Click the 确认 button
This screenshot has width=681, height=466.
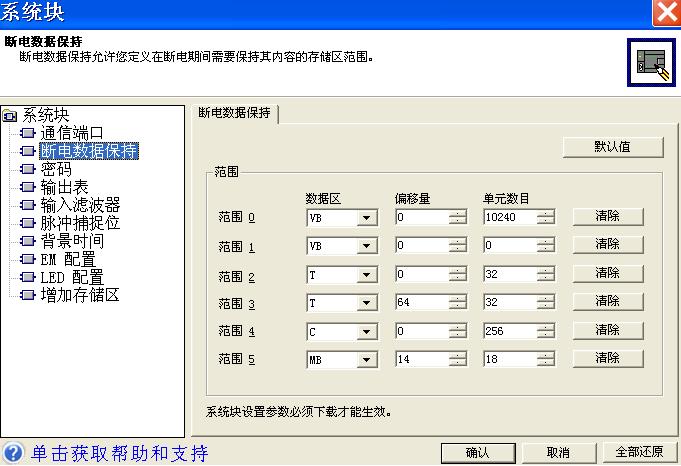[x=477, y=452]
